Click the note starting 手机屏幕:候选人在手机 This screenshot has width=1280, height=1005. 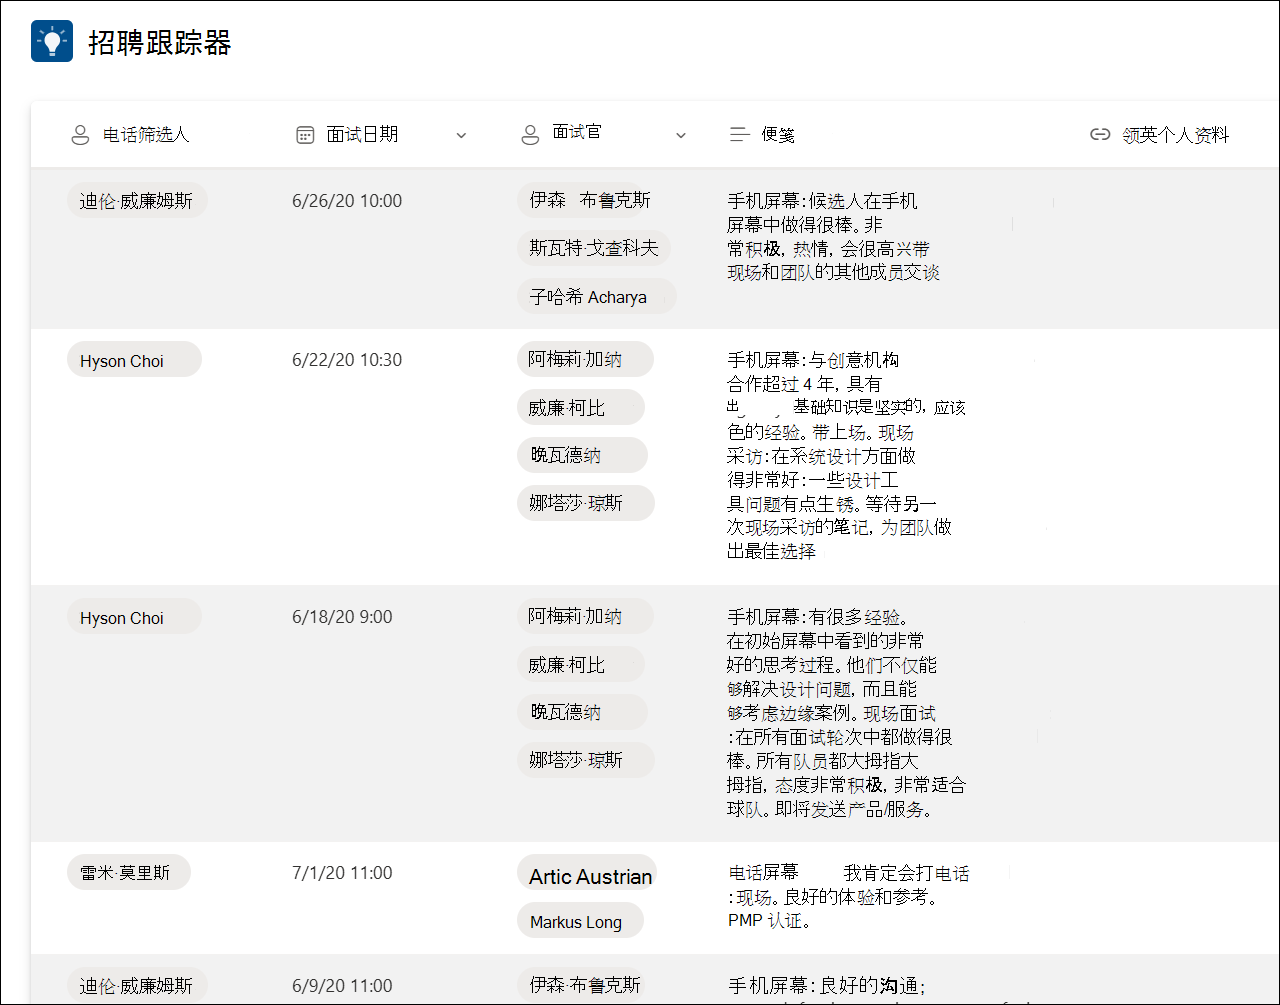pos(833,237)
